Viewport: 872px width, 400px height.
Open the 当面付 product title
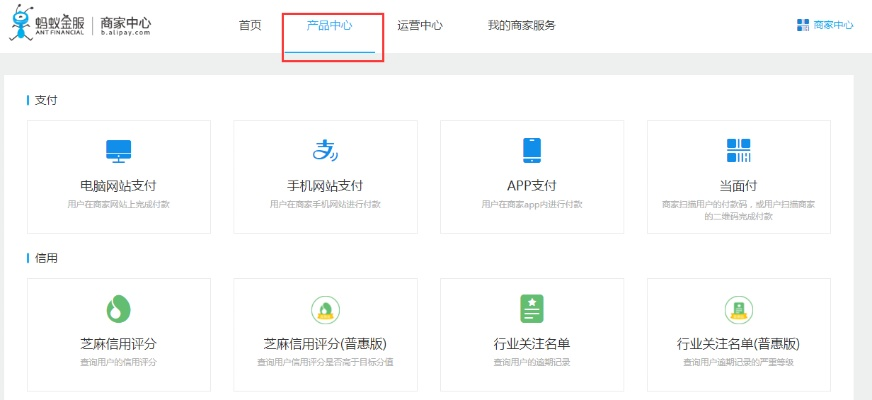739,186
